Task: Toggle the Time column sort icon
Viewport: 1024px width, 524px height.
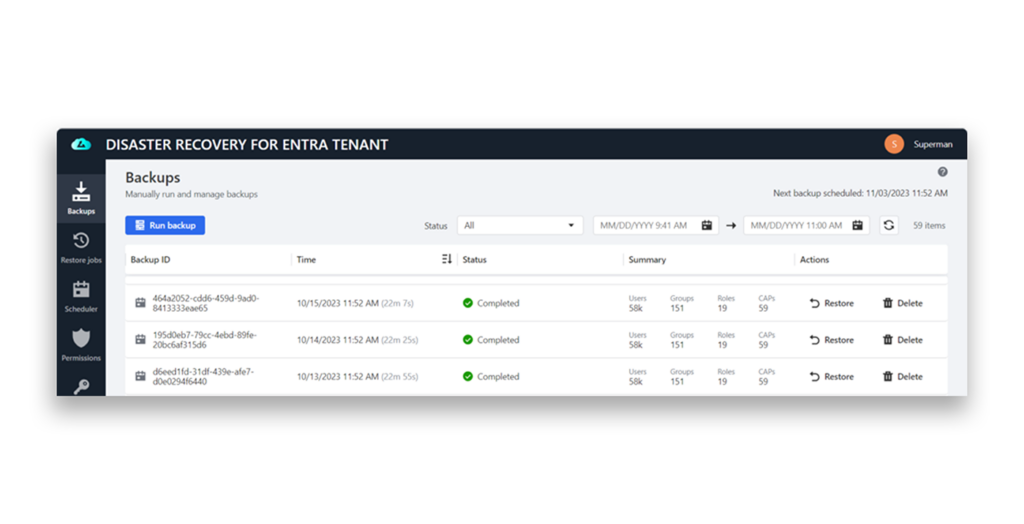Action: pos(446,260)
